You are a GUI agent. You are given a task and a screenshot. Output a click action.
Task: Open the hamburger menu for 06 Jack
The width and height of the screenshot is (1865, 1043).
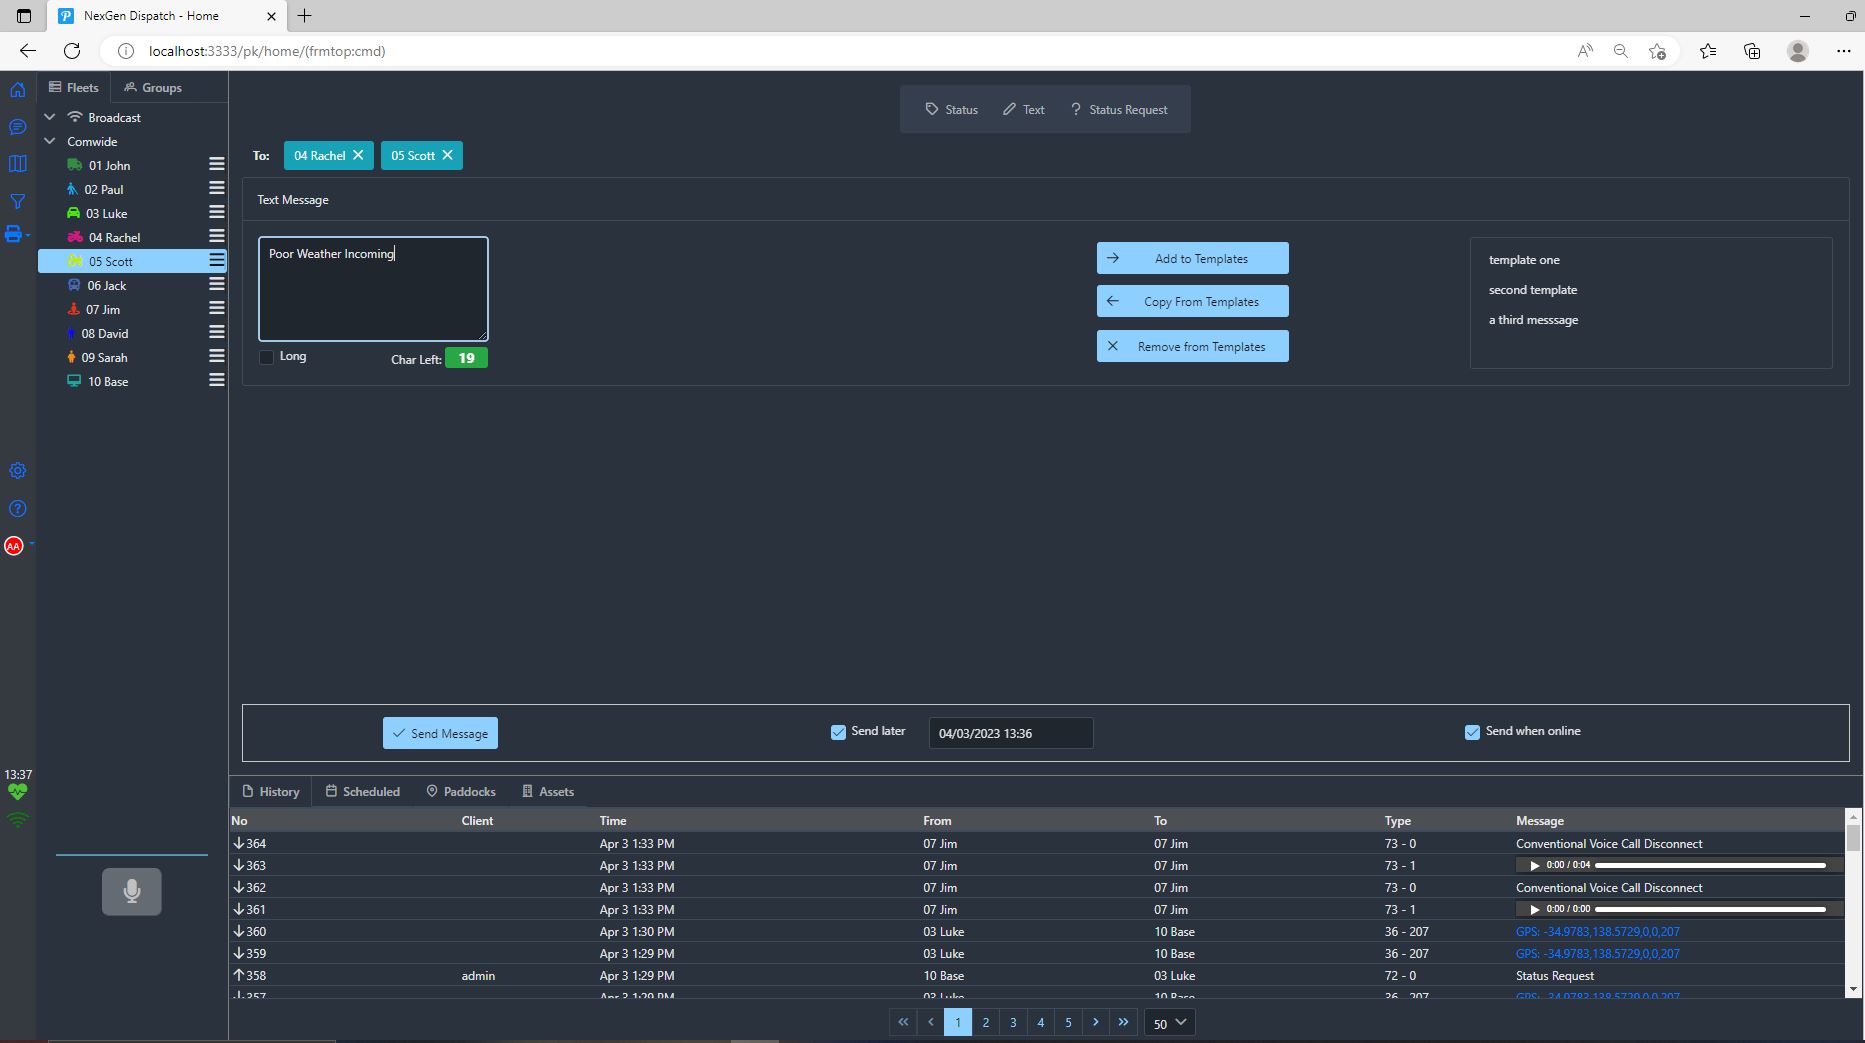pyautogui.click(x=216, y=284)
